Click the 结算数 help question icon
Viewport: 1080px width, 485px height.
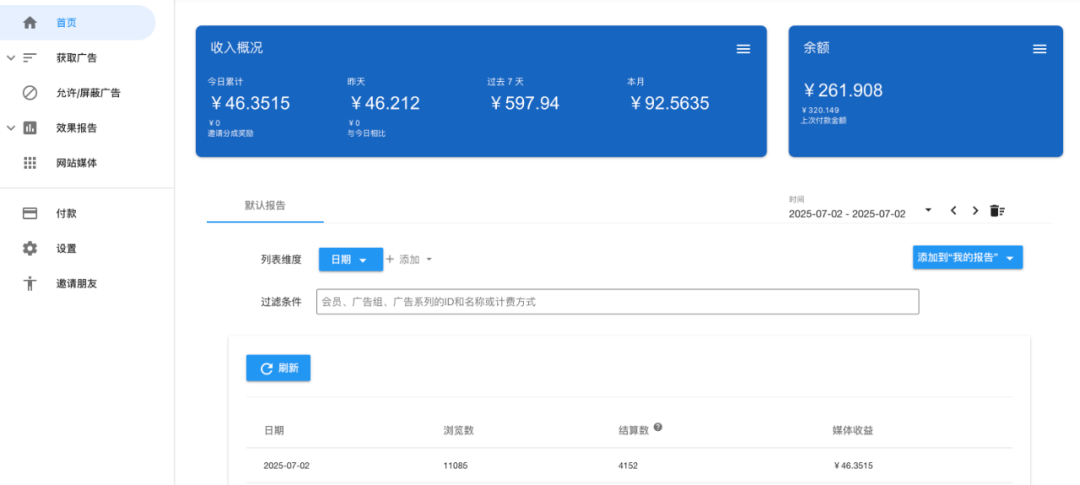tap(658, 427)
